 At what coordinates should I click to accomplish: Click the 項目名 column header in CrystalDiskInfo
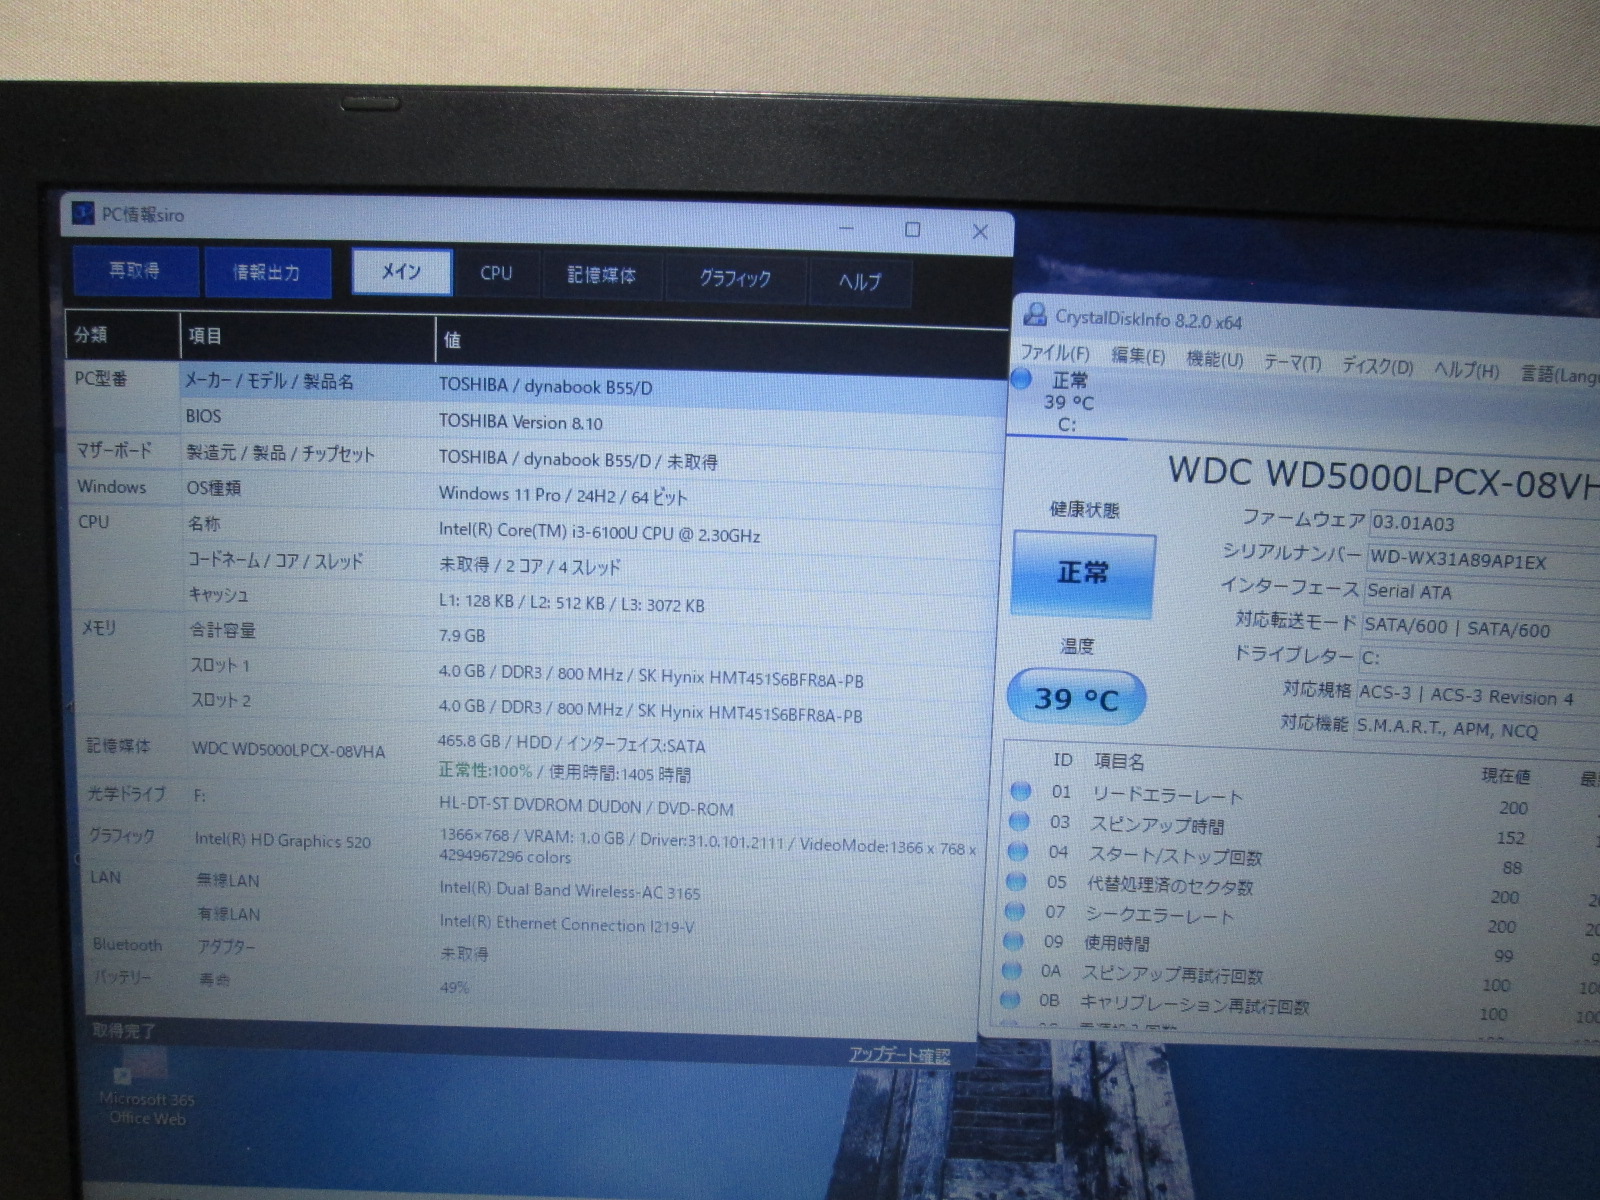click(x=1119, y=761)
